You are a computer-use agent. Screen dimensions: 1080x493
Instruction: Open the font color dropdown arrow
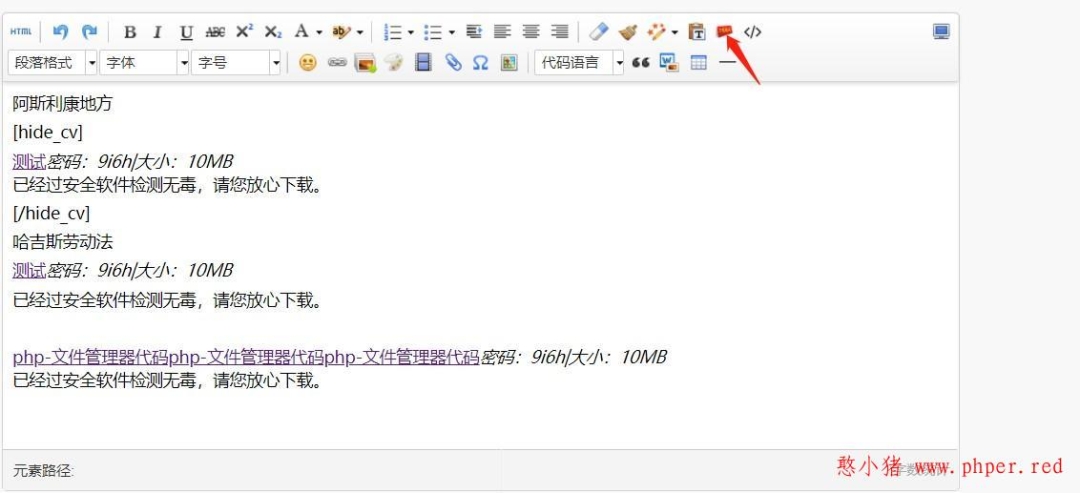tap(319, 32)
